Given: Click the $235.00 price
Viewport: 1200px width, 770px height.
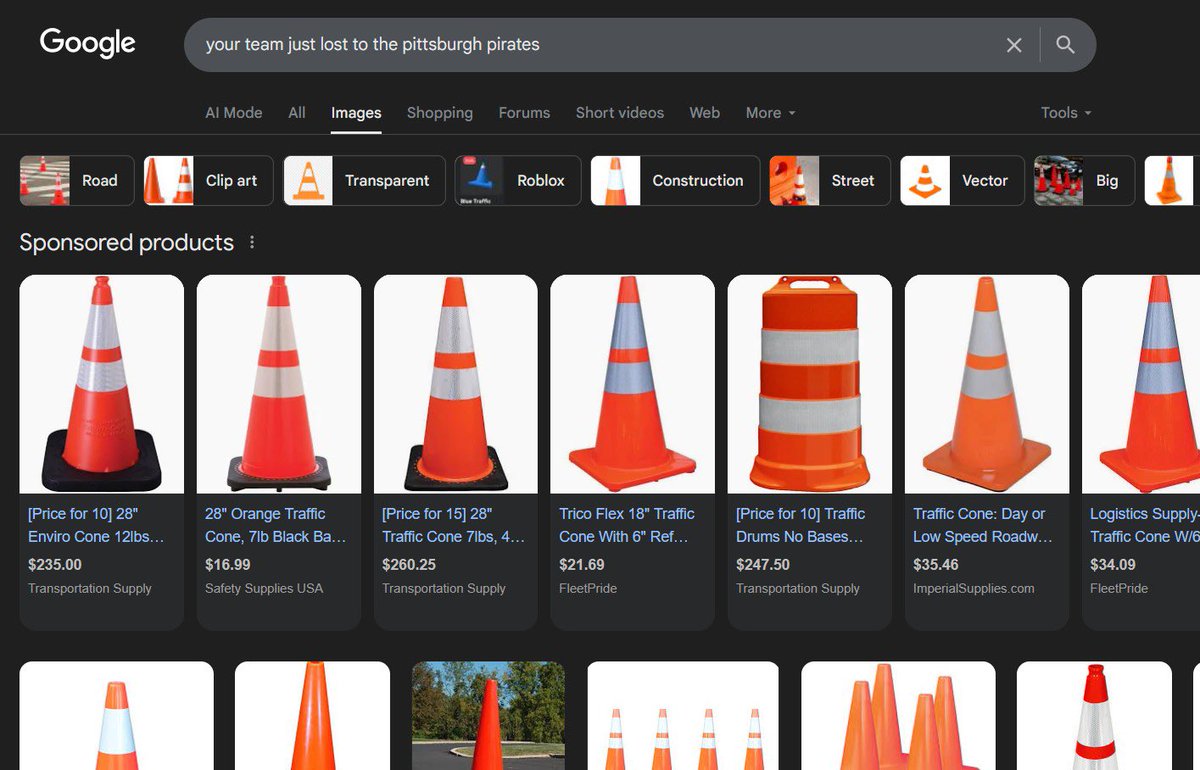Looking at the screenshot, I should point(55,565).
